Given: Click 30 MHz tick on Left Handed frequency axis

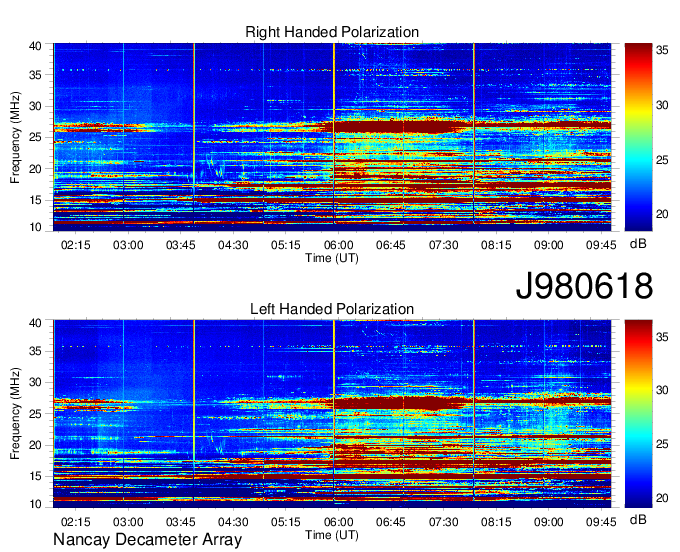Looking at the screenshot, I should pyautogui.click(x=35, y=382).
